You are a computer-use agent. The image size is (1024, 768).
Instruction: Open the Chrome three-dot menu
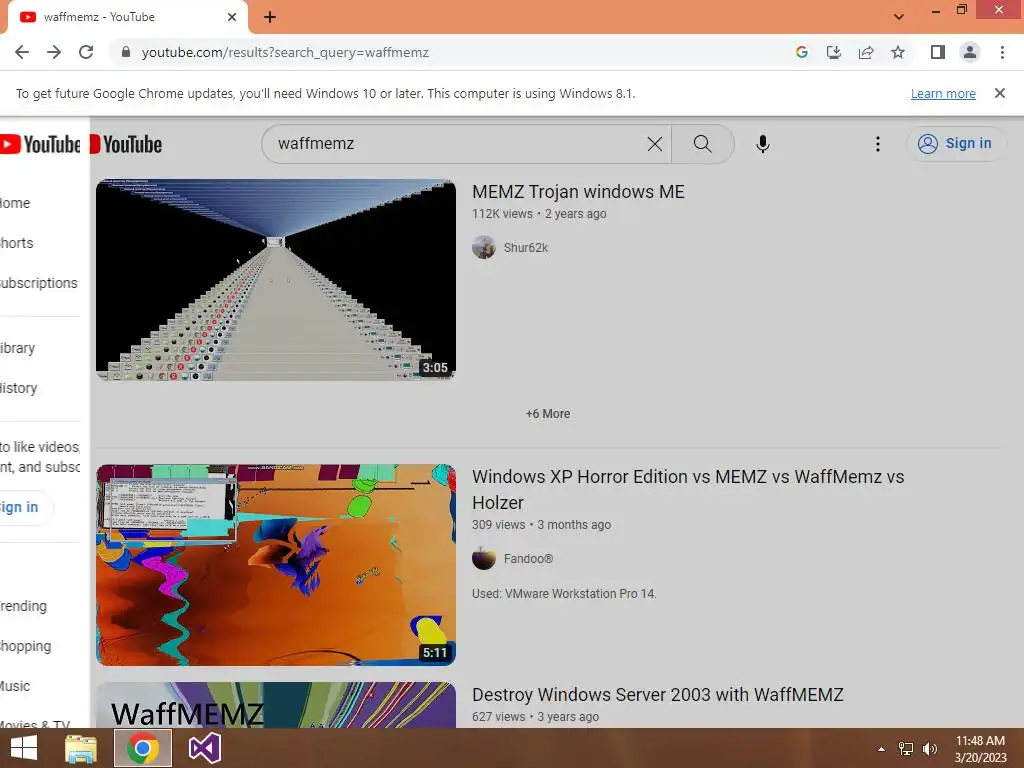point(1002,52)
